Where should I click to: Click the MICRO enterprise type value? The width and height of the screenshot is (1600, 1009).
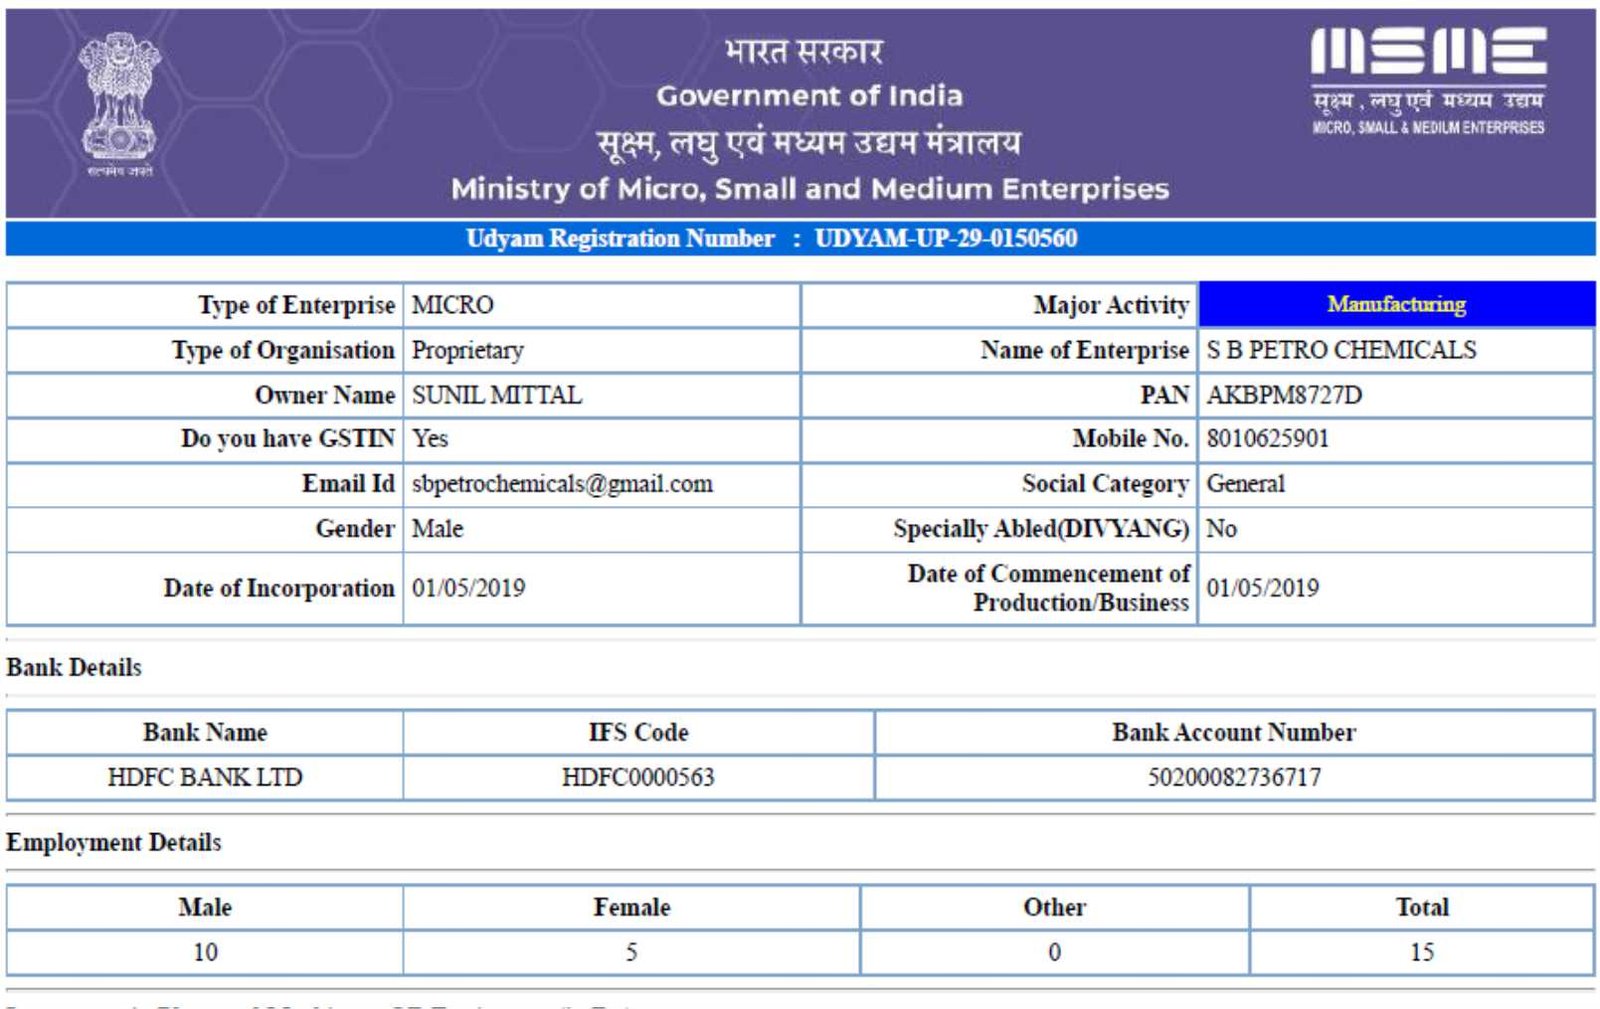tap(453, 305)
